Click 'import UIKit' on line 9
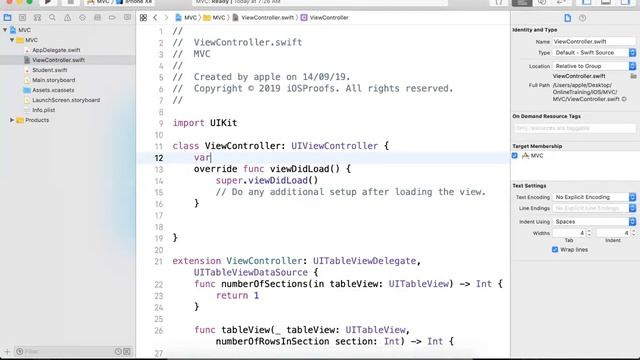 coord(205,123)
